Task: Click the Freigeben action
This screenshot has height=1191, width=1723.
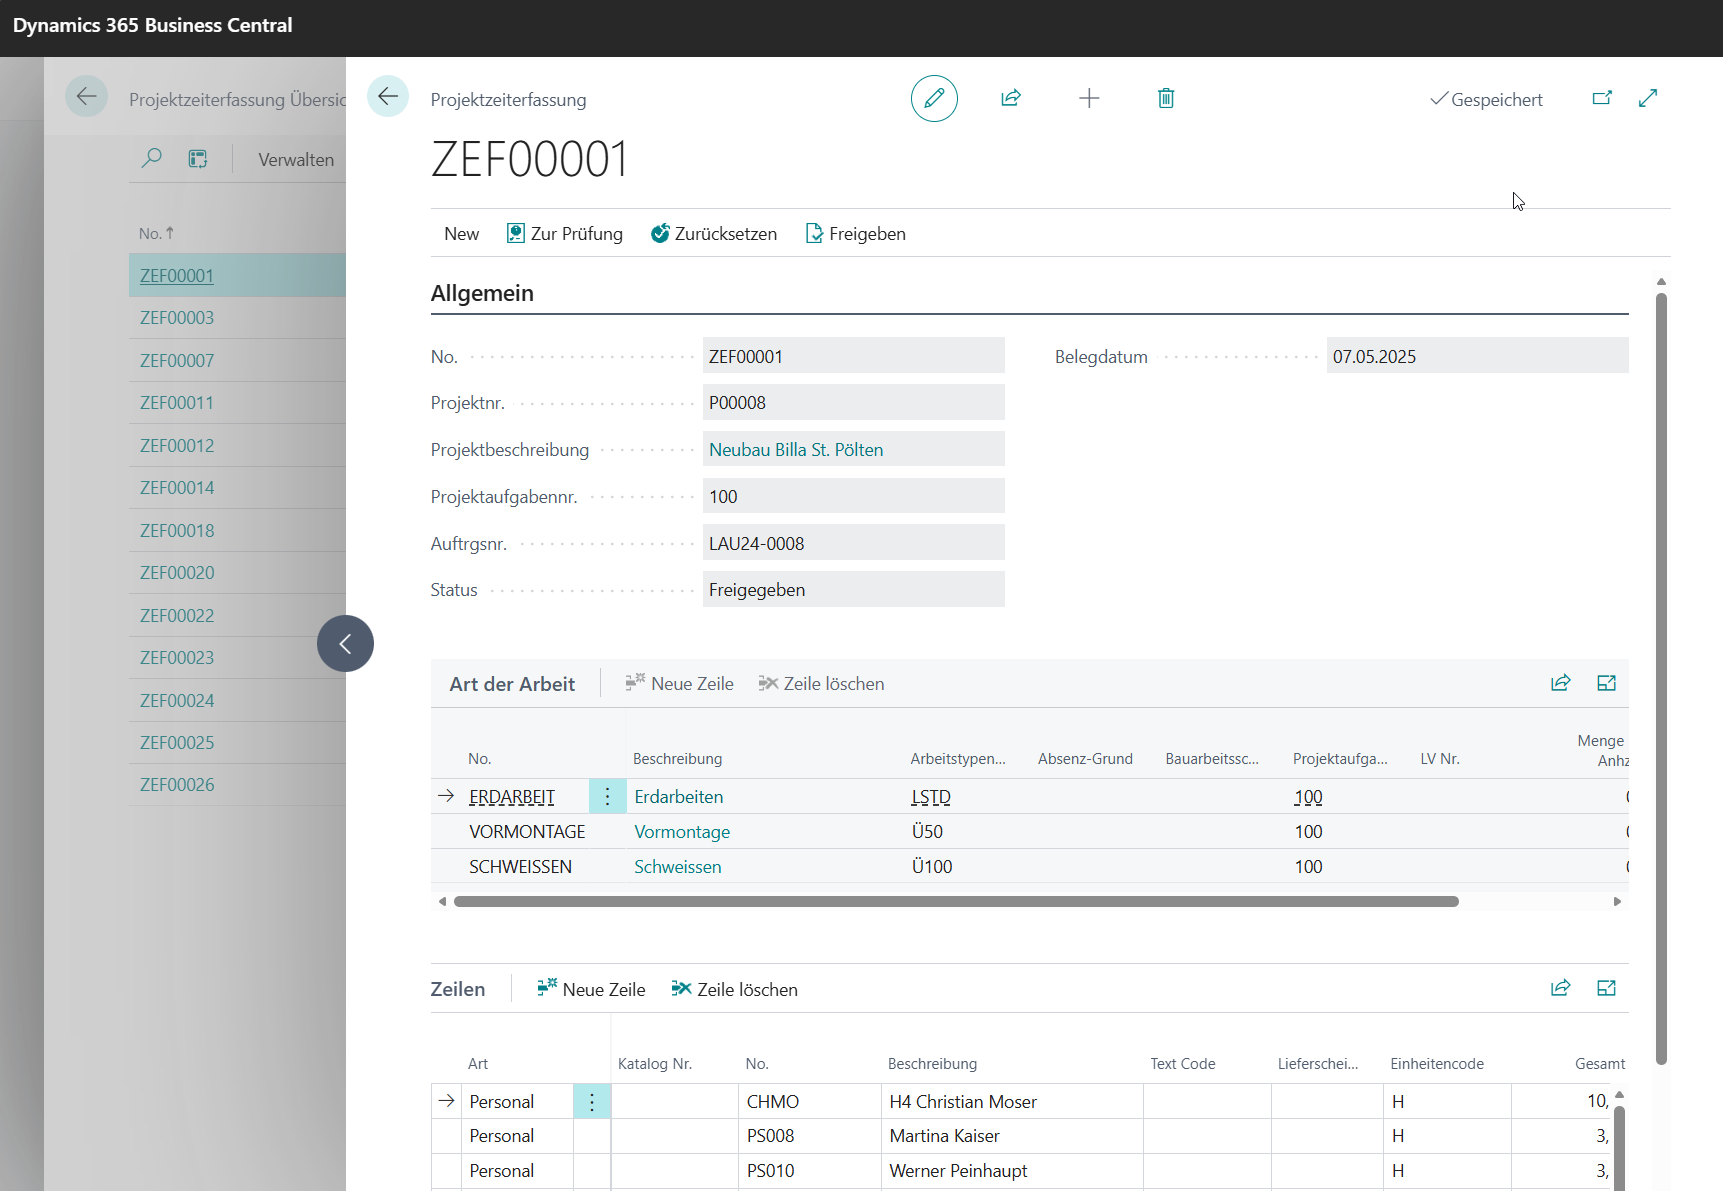Action: tap(856, 233)
